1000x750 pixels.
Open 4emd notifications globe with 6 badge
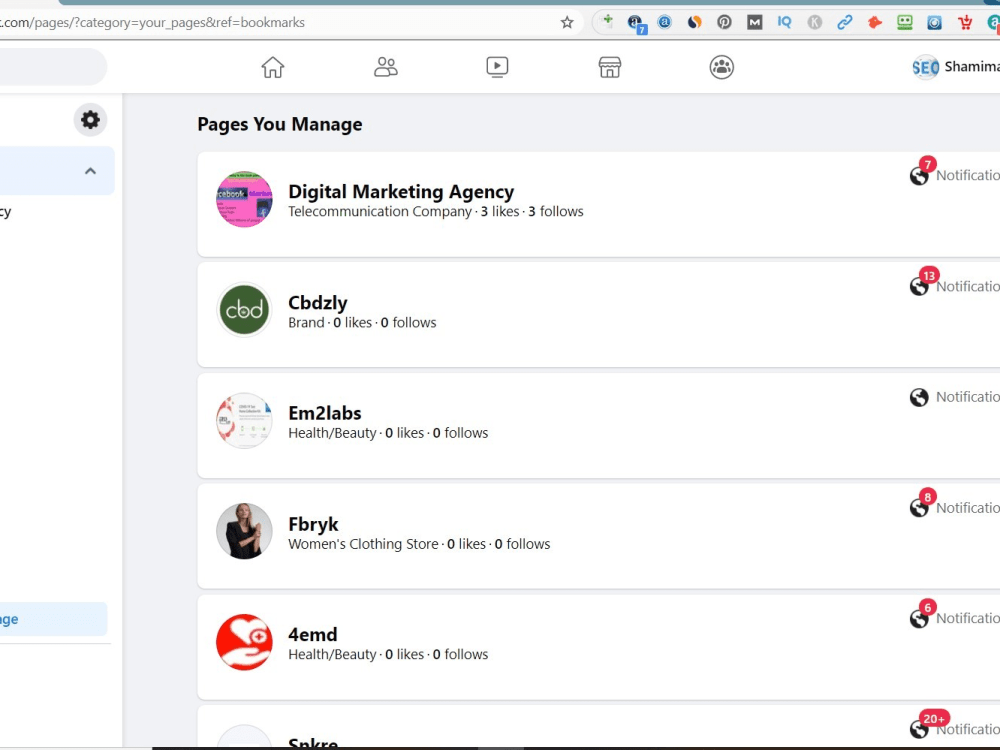click(919, 619)
